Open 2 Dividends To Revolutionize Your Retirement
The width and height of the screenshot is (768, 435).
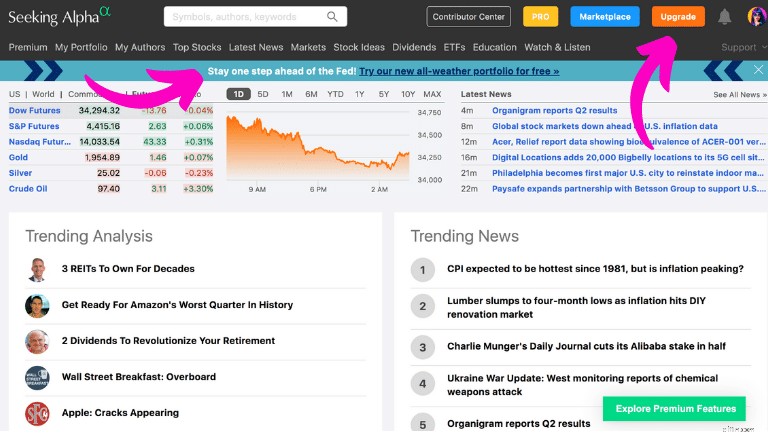click(168, 341)
